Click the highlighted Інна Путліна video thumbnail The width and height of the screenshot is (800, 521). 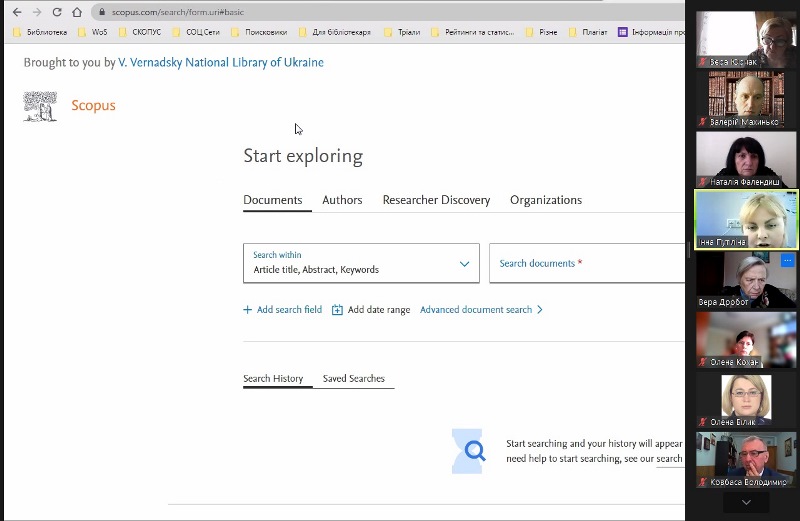[746, 219]
